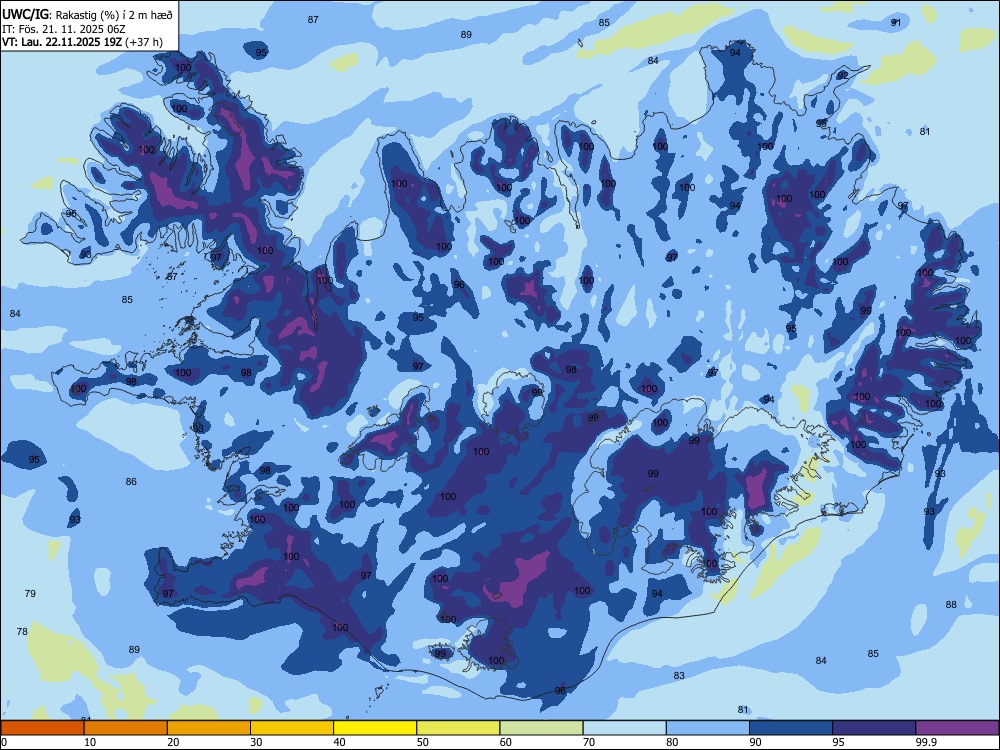Click the humidity value 91 on the map
This screenshot has width=1000, height=750.
coord(895,22)
